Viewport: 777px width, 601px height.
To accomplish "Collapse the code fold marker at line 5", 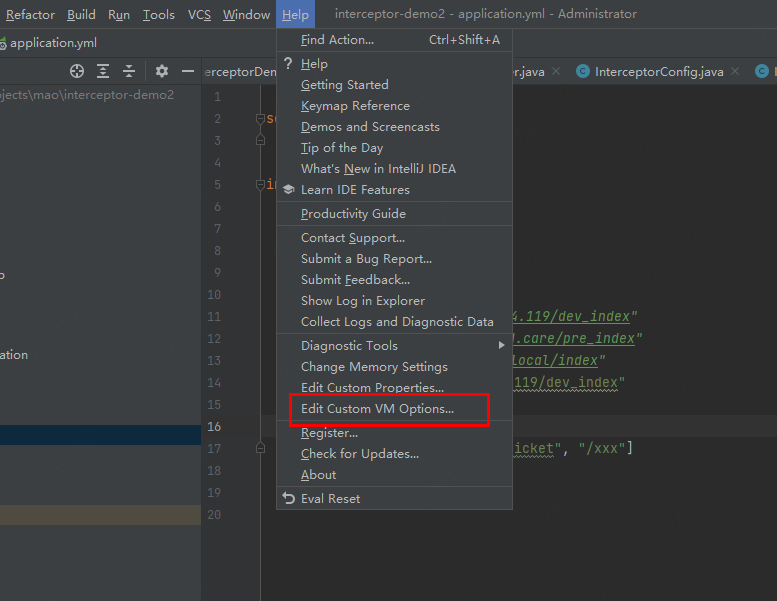I will pyautogui.click(x=260, y=184).
